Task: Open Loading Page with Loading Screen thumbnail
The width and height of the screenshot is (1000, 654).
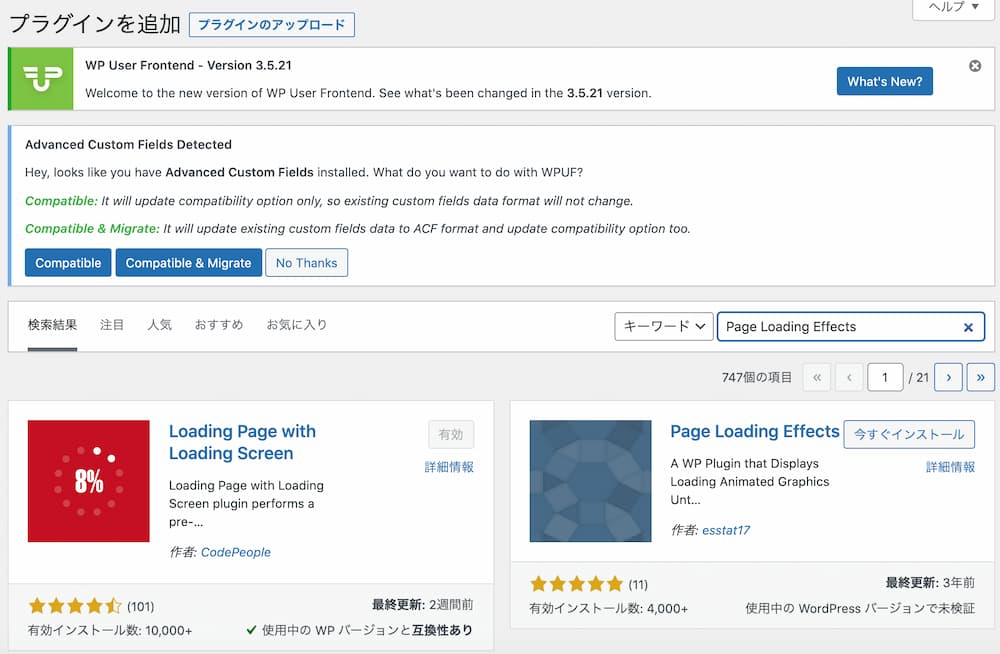Action: tap(88, 481)
